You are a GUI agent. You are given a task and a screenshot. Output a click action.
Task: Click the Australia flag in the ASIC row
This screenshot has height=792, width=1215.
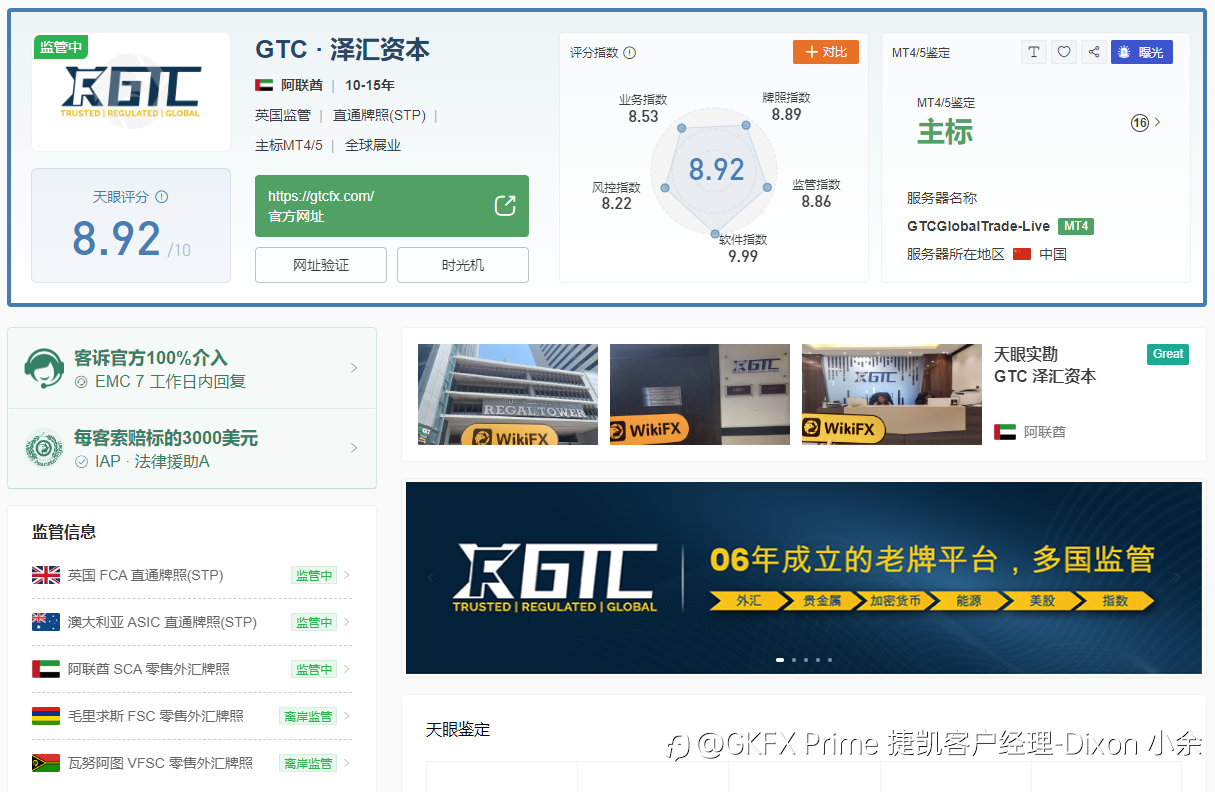coord(46,622)
